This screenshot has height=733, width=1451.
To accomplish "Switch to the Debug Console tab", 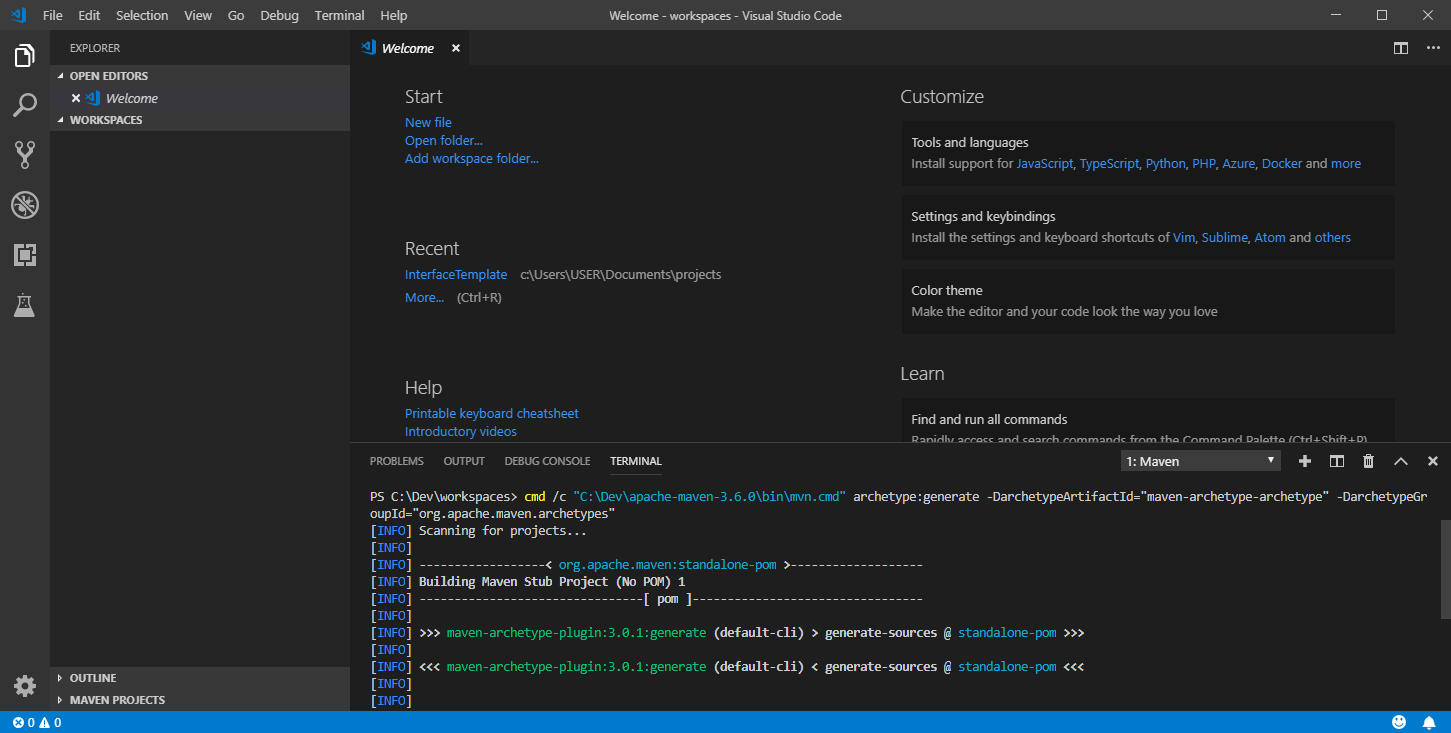I will click(547, 461).
